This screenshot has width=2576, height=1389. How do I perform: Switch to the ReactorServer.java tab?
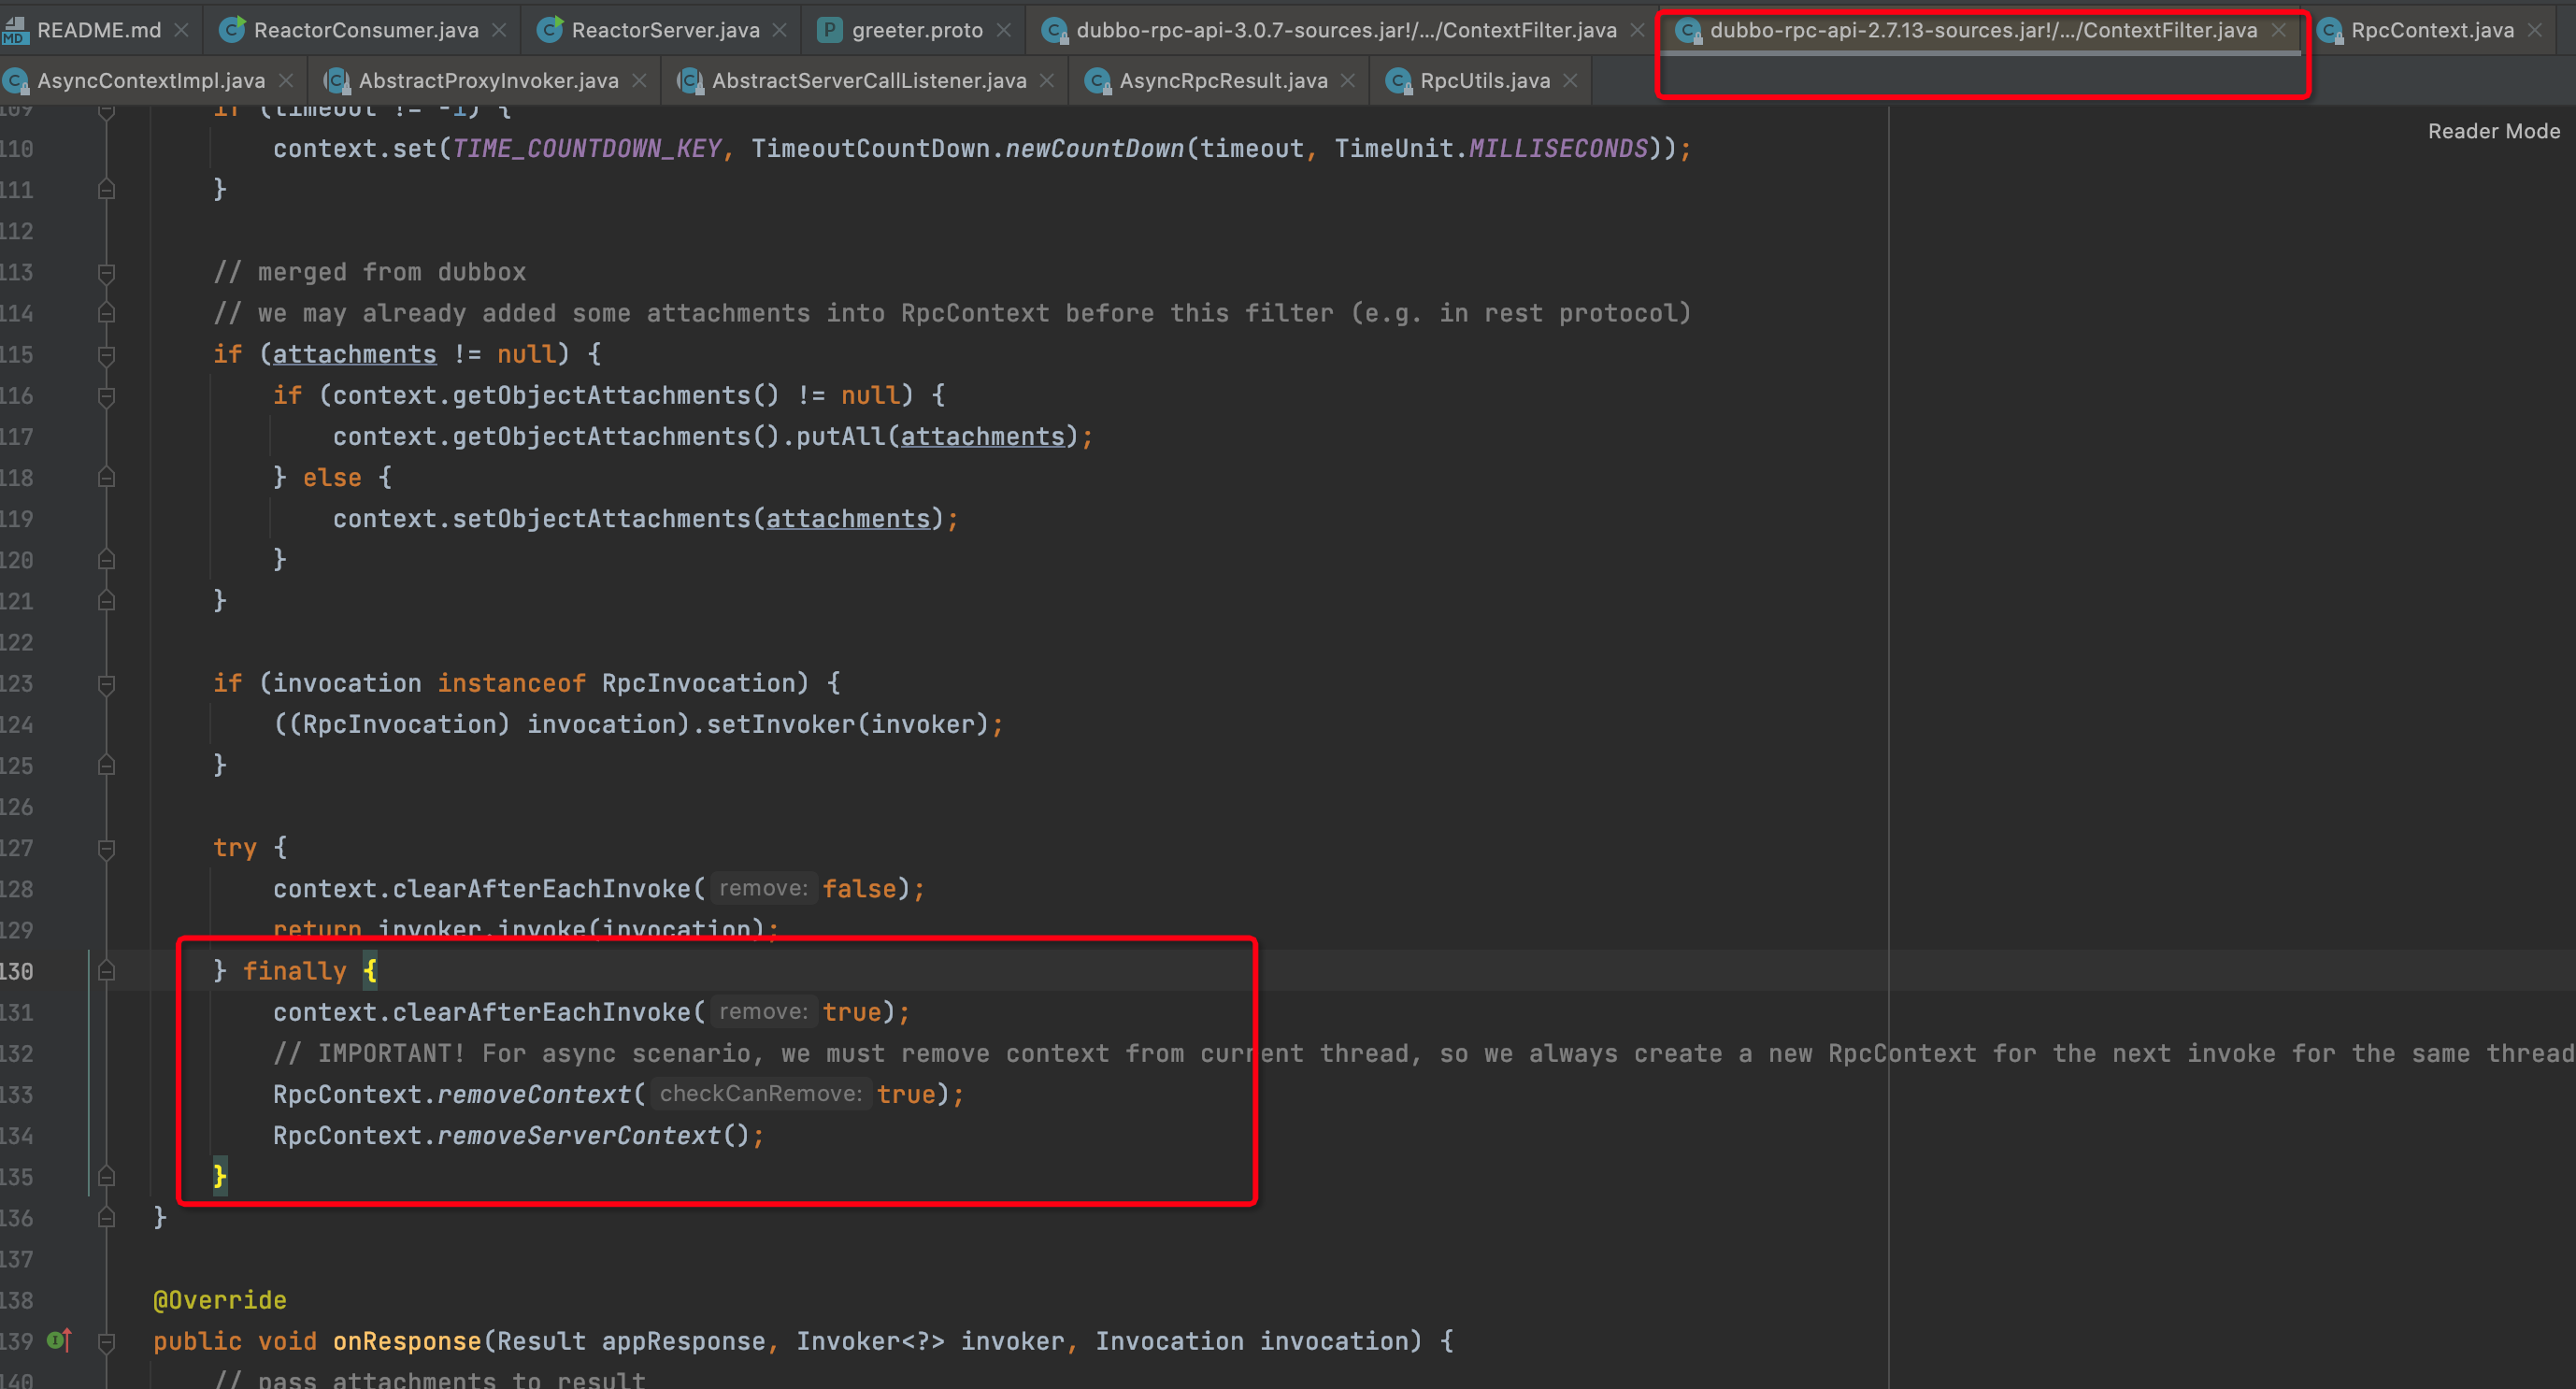(x=664, y=31)
